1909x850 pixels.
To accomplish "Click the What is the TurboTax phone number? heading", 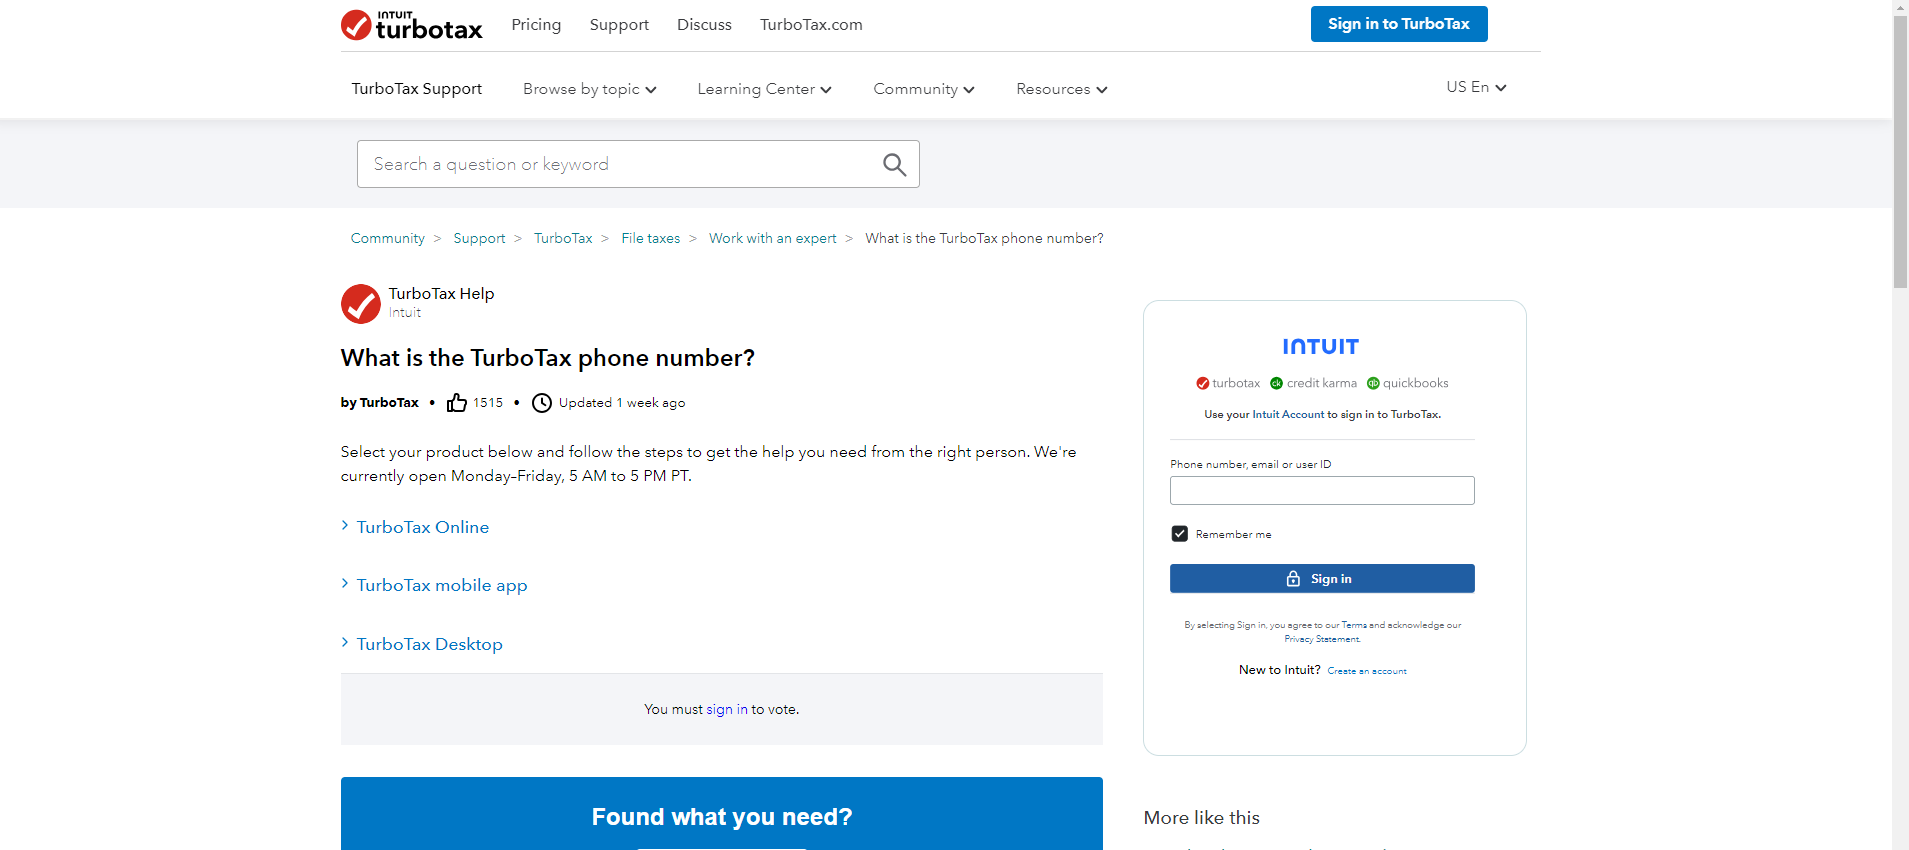I will pyautogui.click(x=548, y=358).
